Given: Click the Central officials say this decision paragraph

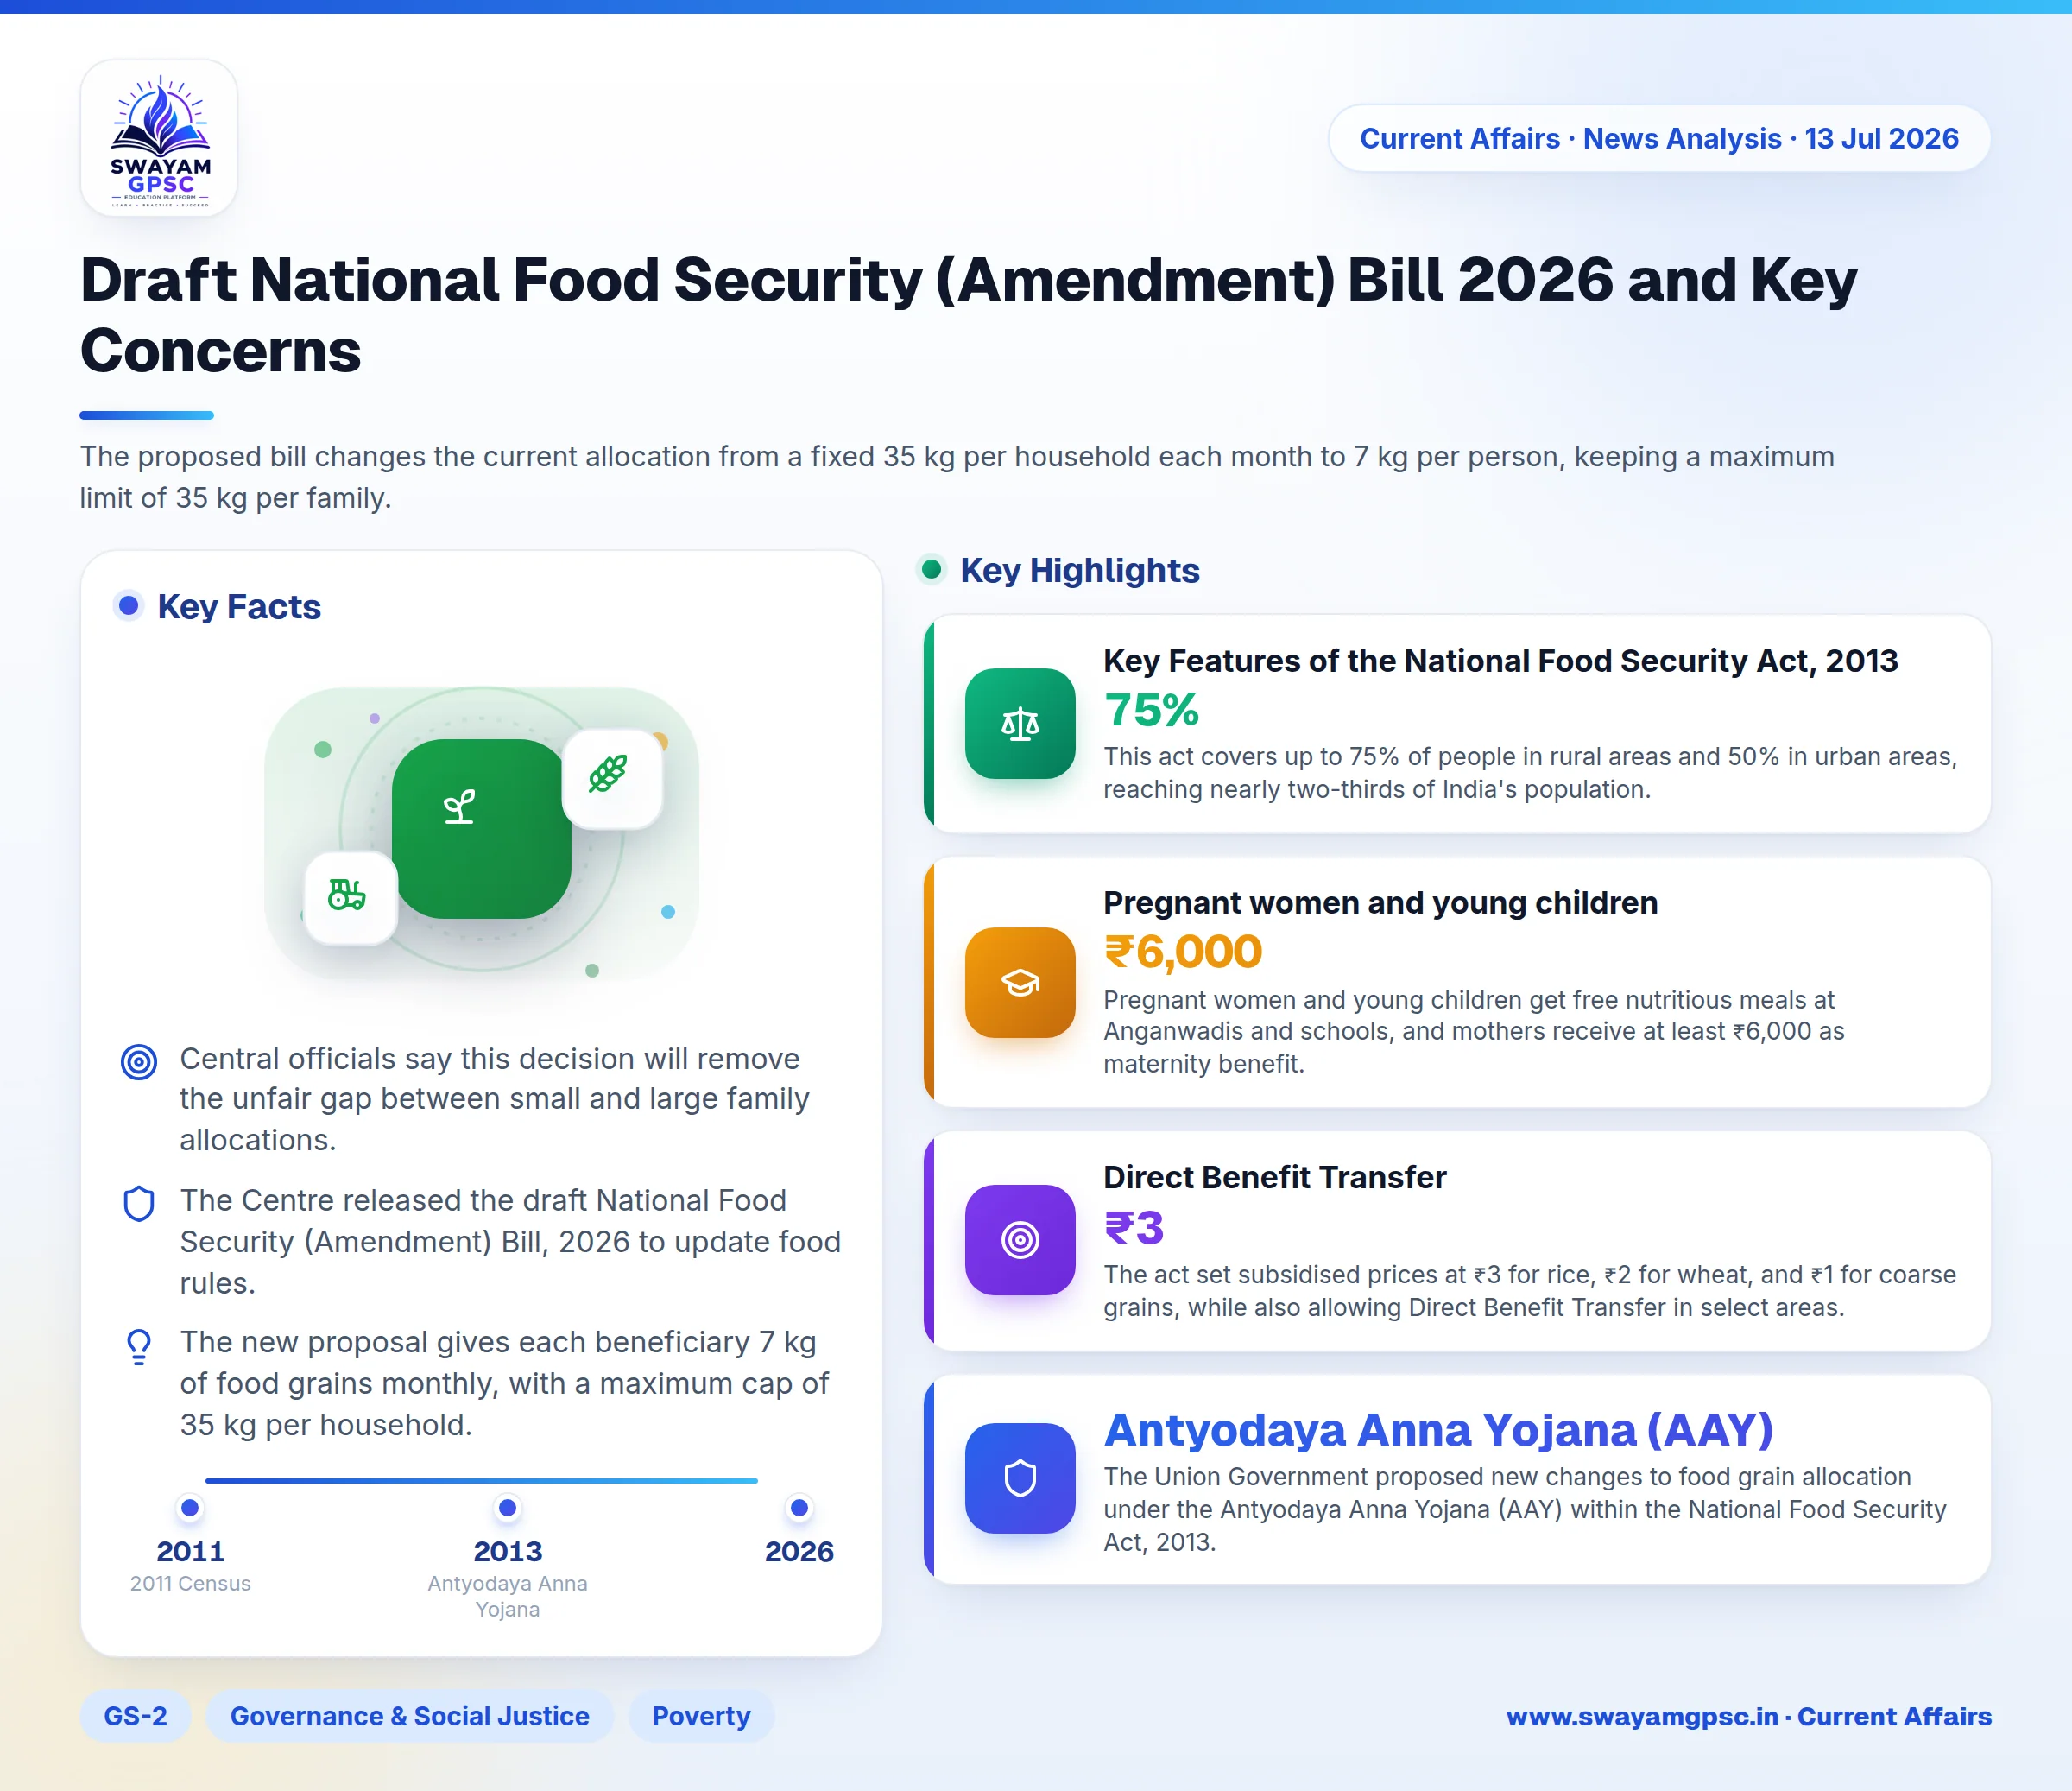Looking at the screenshot, I should click(495, 1099).
